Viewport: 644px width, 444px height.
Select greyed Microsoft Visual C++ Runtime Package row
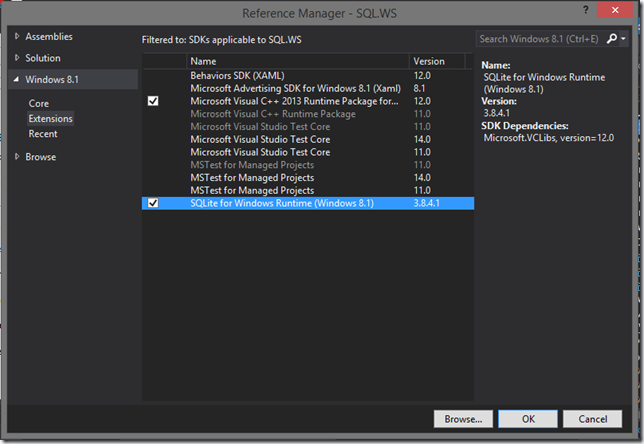[x=308, y=114]
